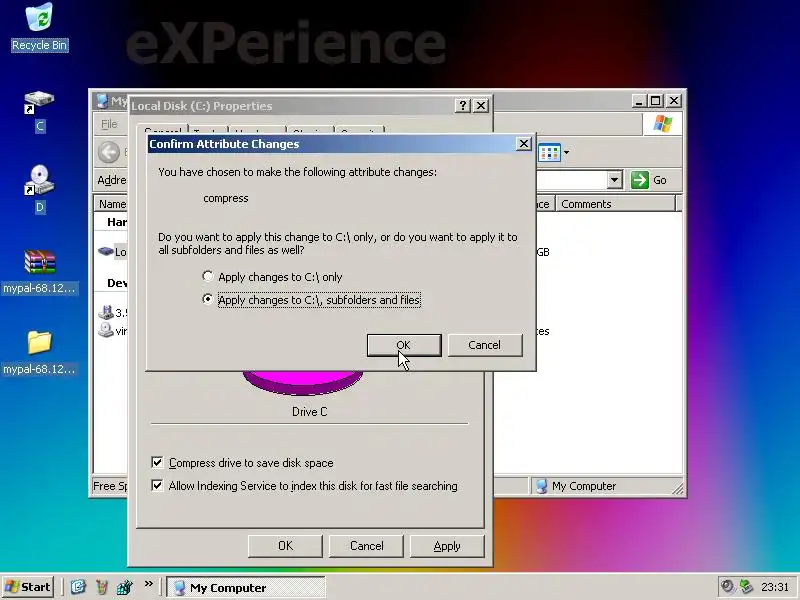Click the help question mark in Properties dialog
800x600 pixels.
coord(462,106)
